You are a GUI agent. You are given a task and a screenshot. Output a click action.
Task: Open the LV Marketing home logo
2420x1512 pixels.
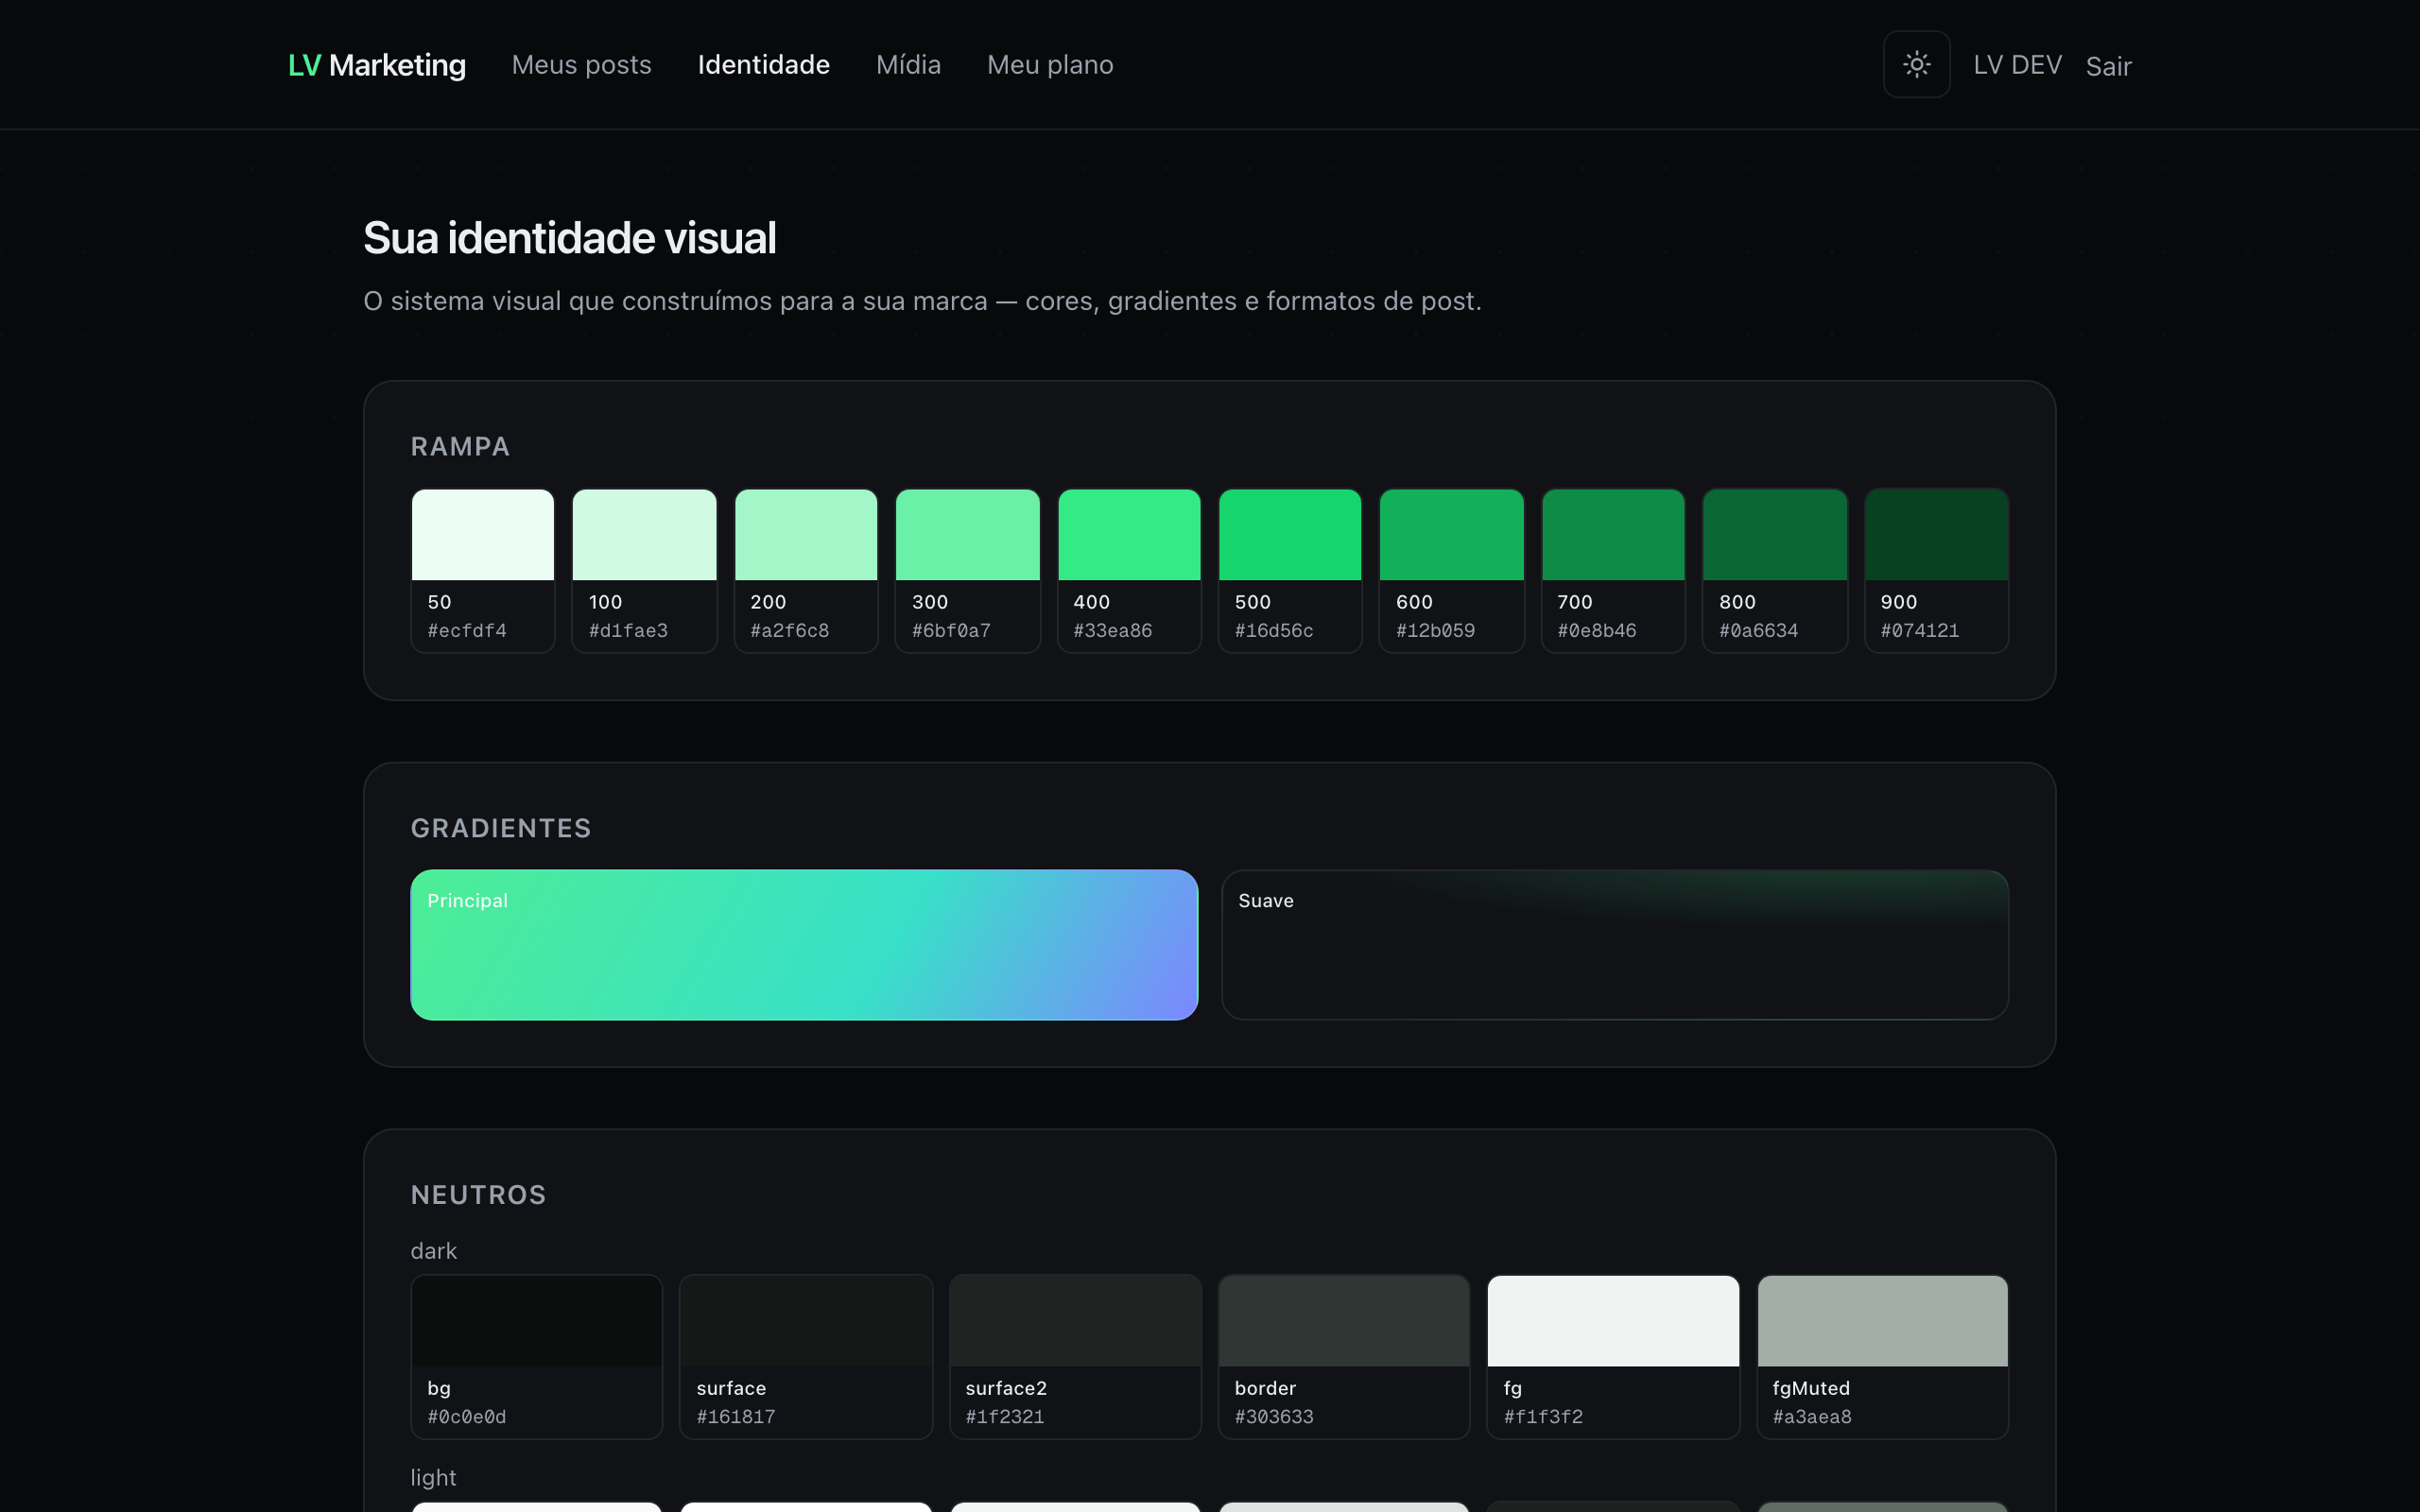coord(377,65)
